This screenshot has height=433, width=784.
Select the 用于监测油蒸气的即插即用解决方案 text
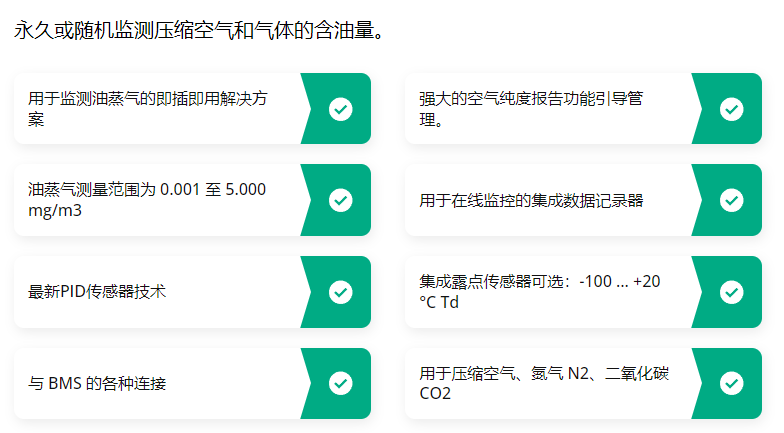pos(148,108)
